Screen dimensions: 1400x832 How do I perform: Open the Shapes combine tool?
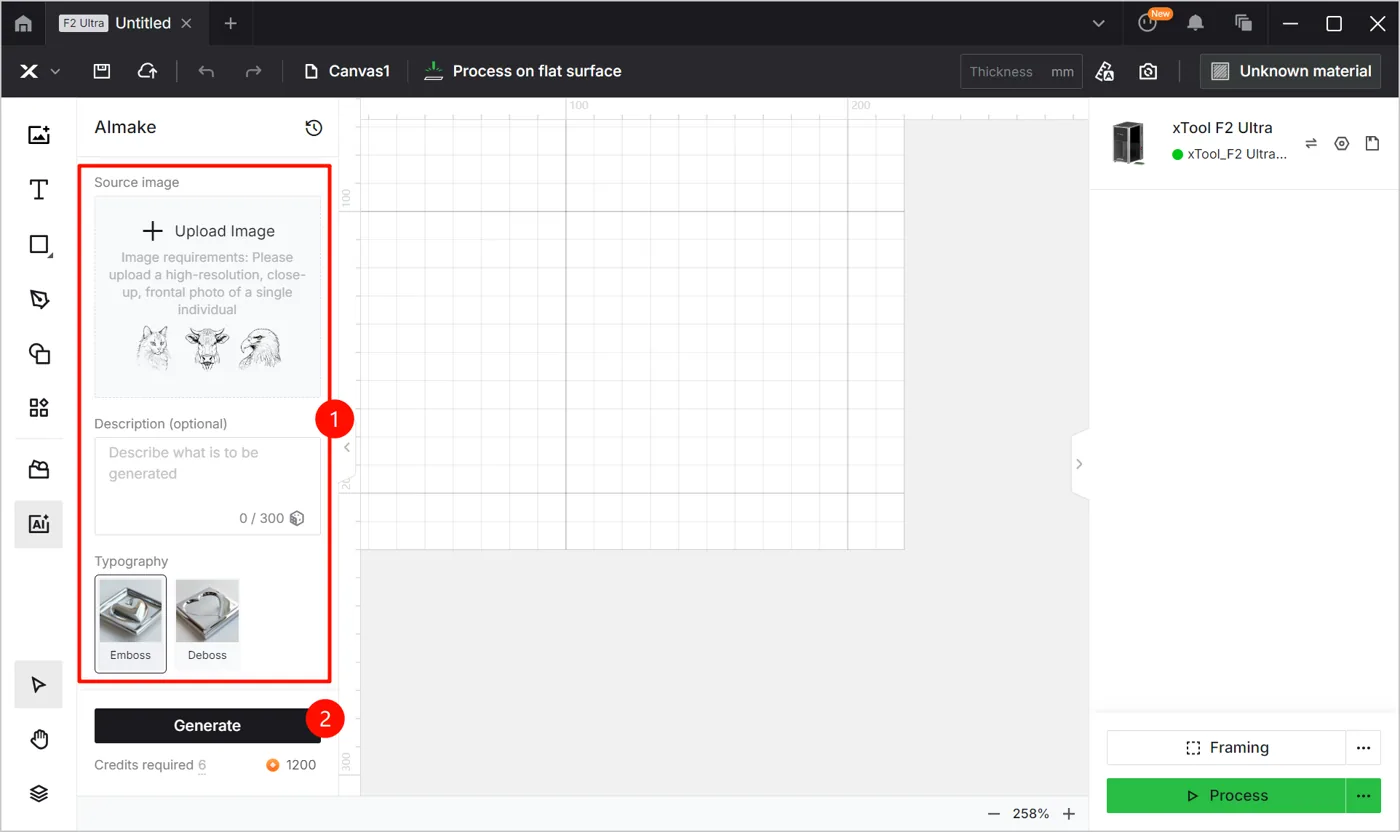click(39, 353)
